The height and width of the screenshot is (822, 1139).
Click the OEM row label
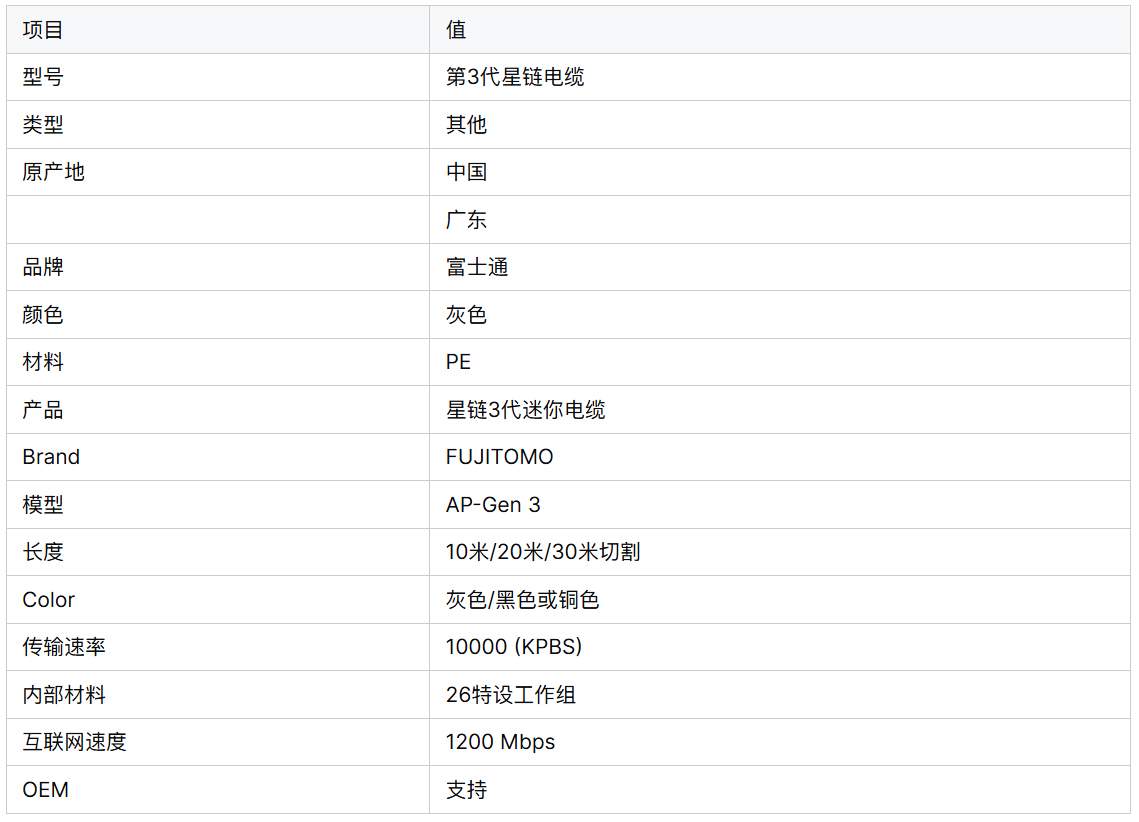pos(46,790)
